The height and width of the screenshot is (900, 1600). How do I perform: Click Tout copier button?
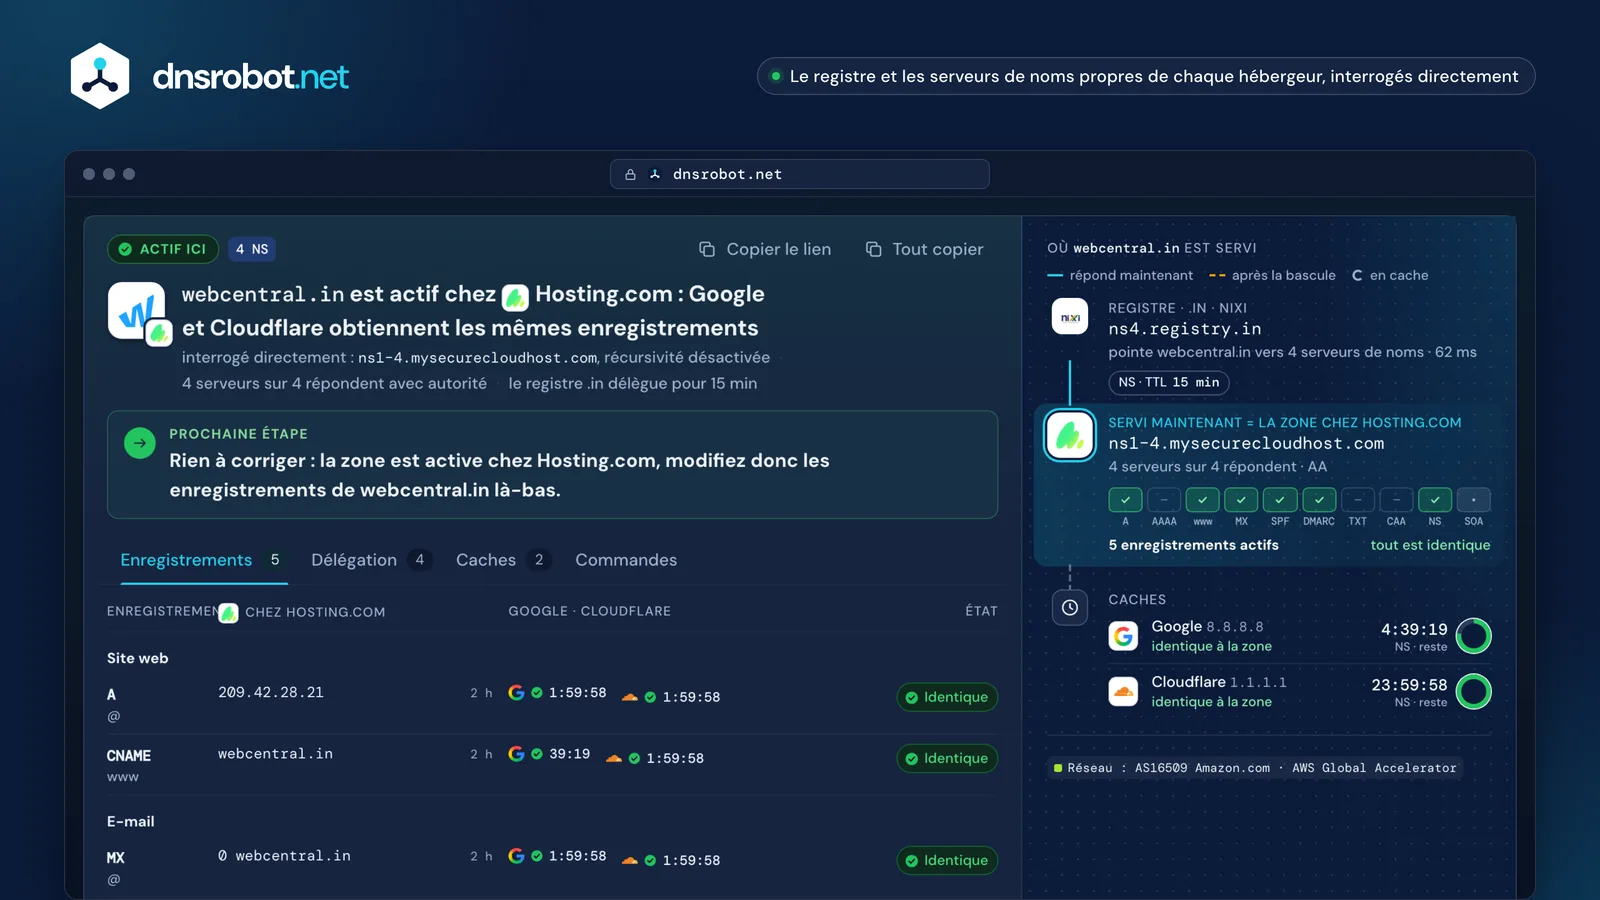[x=924, y=249]
